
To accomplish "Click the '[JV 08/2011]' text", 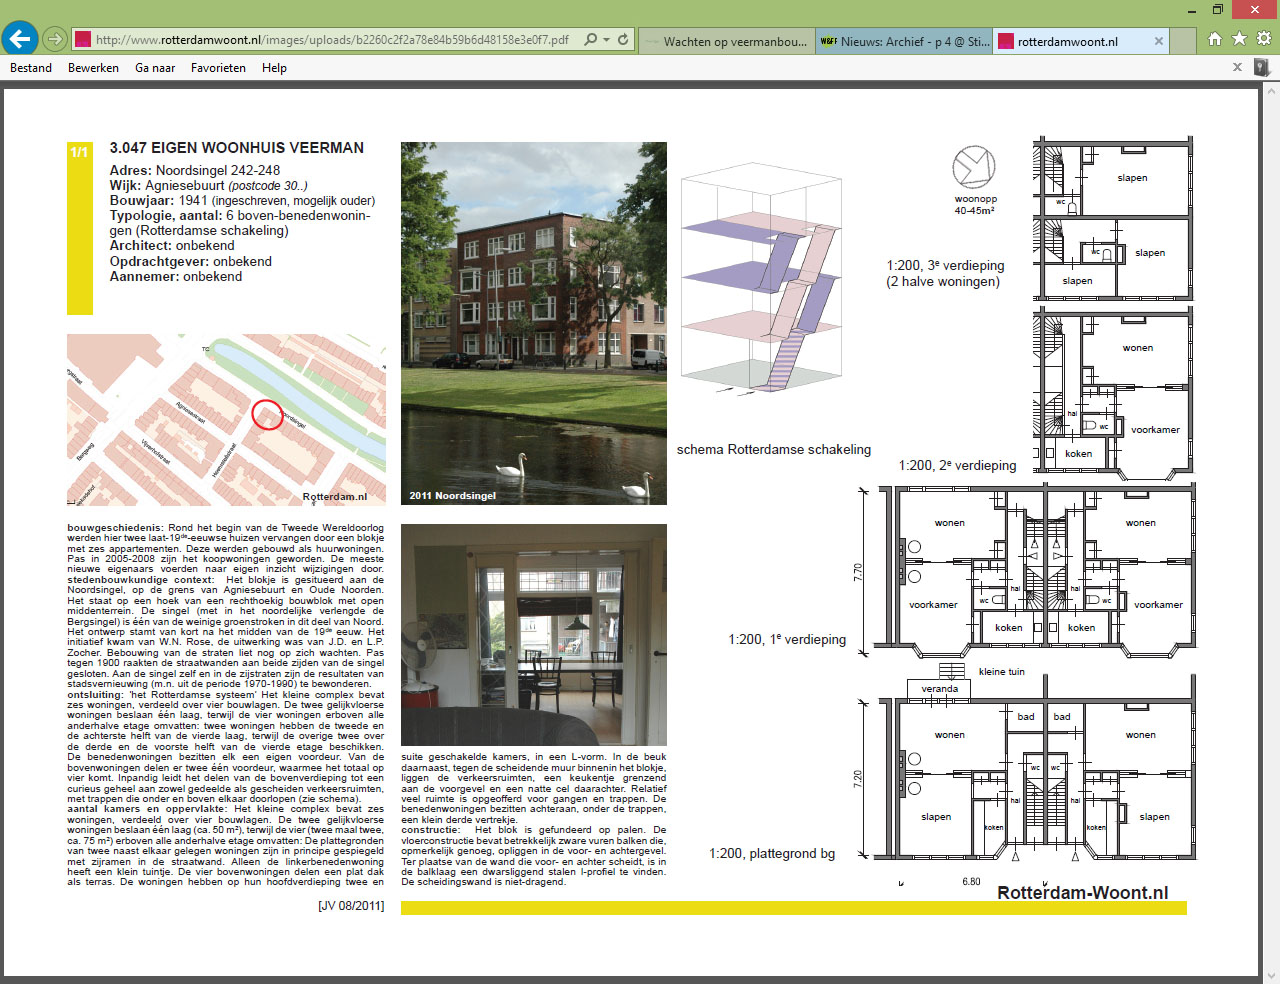I will click(351, 906).
